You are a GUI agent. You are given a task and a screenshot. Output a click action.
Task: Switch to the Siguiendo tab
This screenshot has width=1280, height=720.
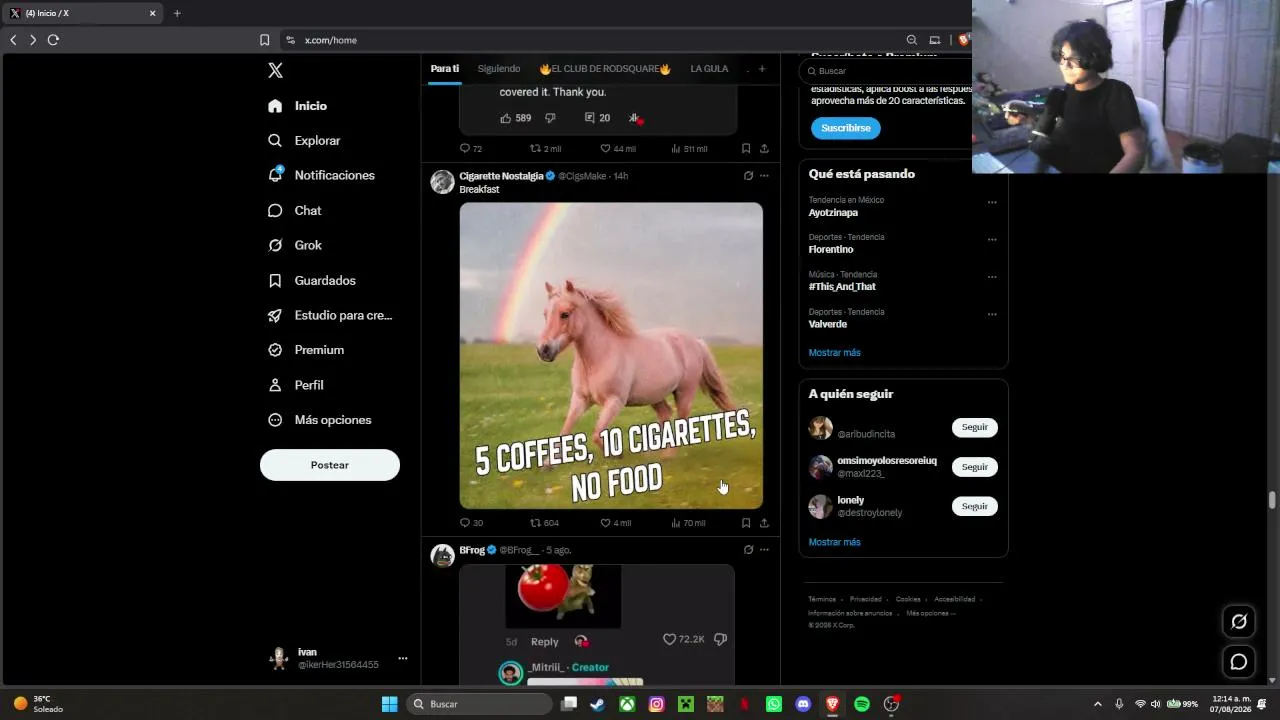(499, 69)
